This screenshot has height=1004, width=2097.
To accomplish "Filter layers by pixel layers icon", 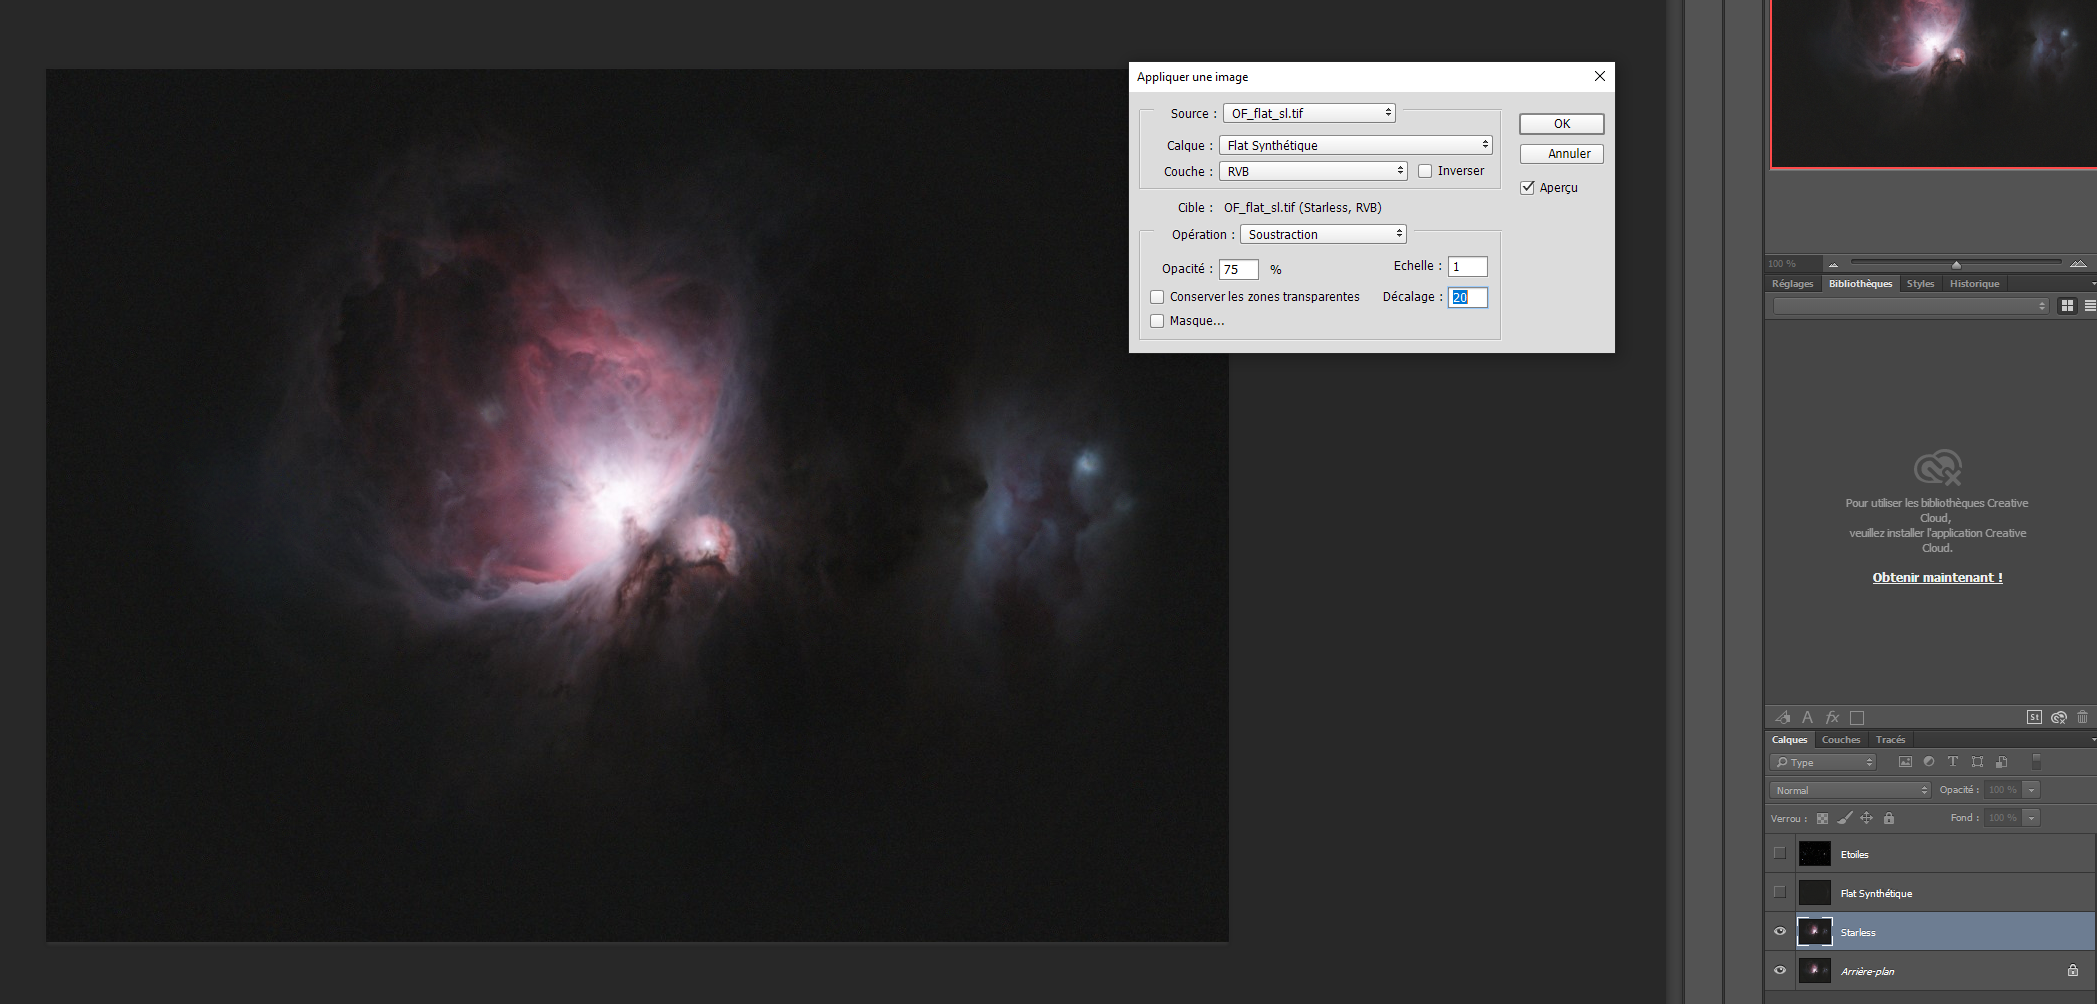I will (x=1905, y=762).
